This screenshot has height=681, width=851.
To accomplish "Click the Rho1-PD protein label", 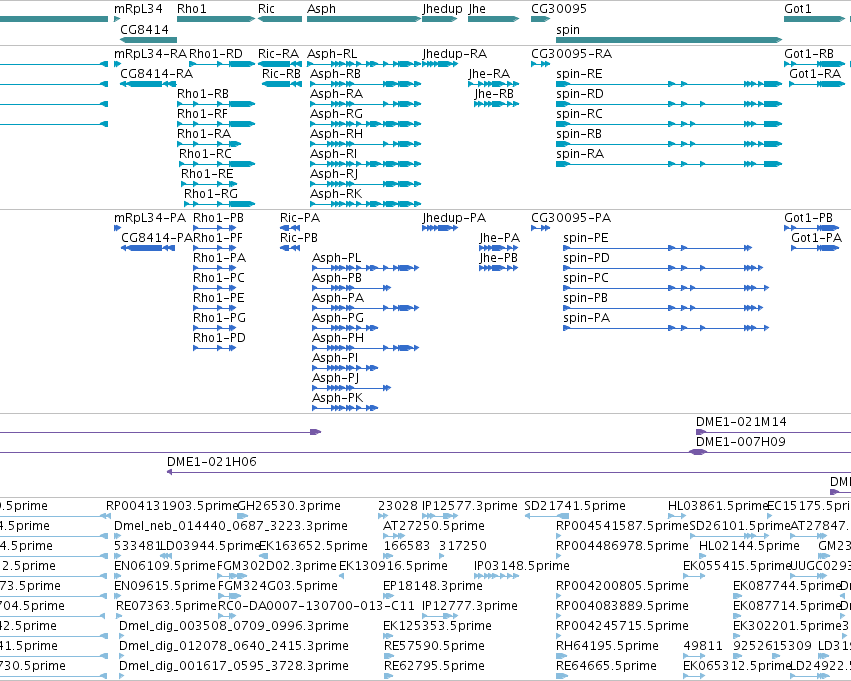I will [x=219, y=338].
